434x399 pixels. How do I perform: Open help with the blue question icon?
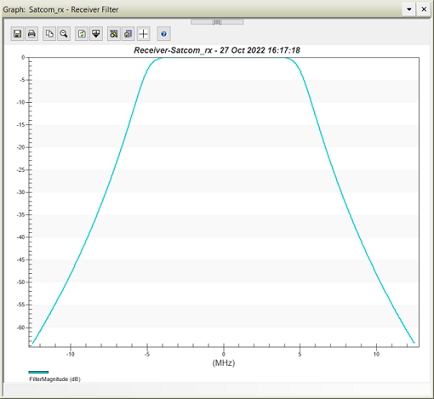[x=164, y=34]
